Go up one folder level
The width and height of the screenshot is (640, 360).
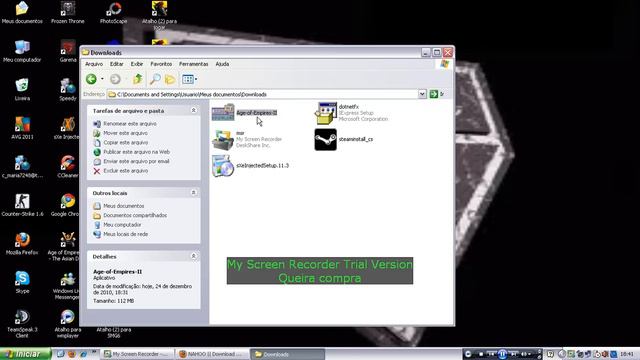[138, 79]
